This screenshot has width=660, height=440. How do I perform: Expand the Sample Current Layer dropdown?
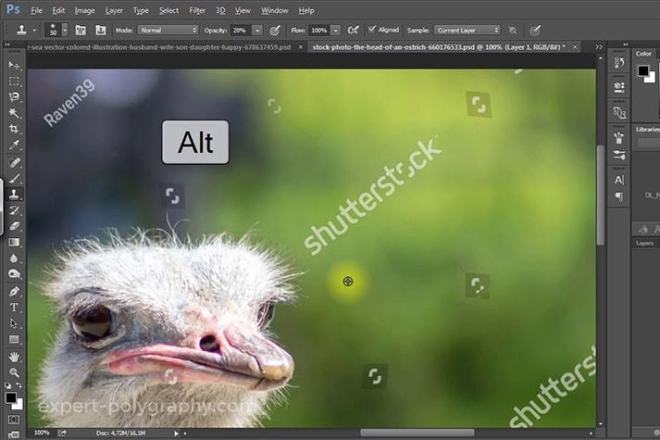(467, 30)
